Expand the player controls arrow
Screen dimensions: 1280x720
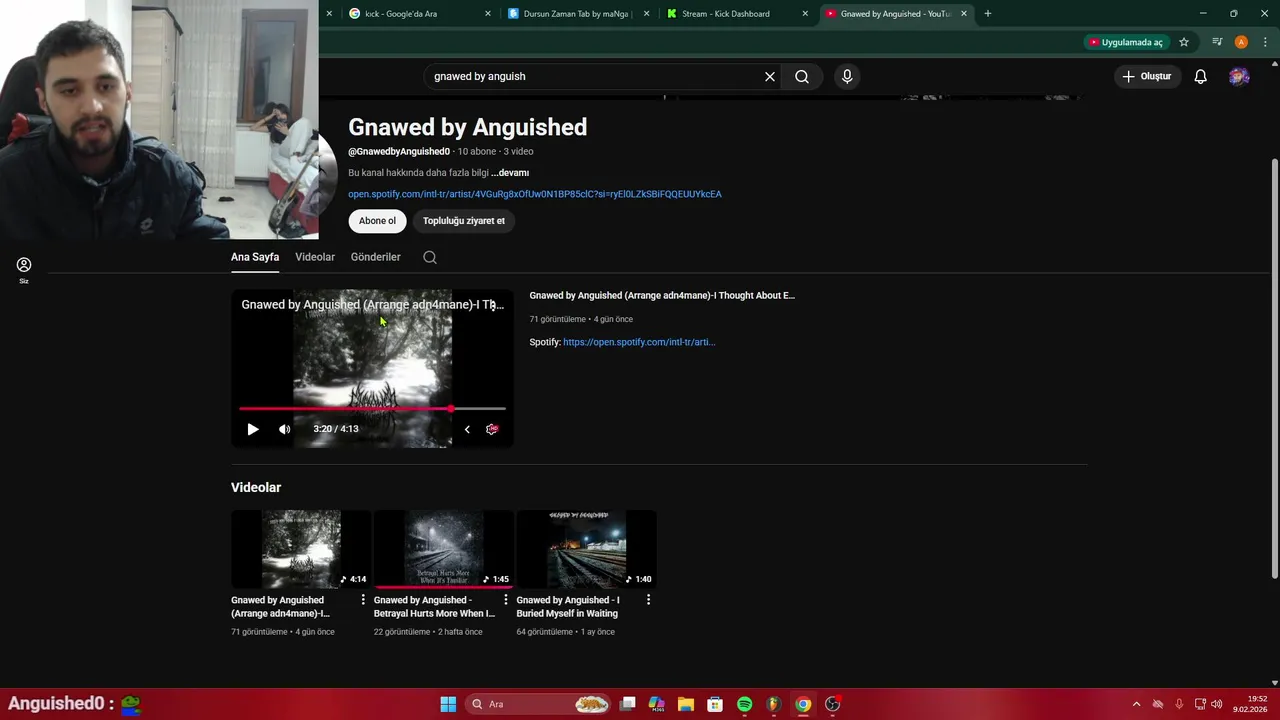point(467,429)
